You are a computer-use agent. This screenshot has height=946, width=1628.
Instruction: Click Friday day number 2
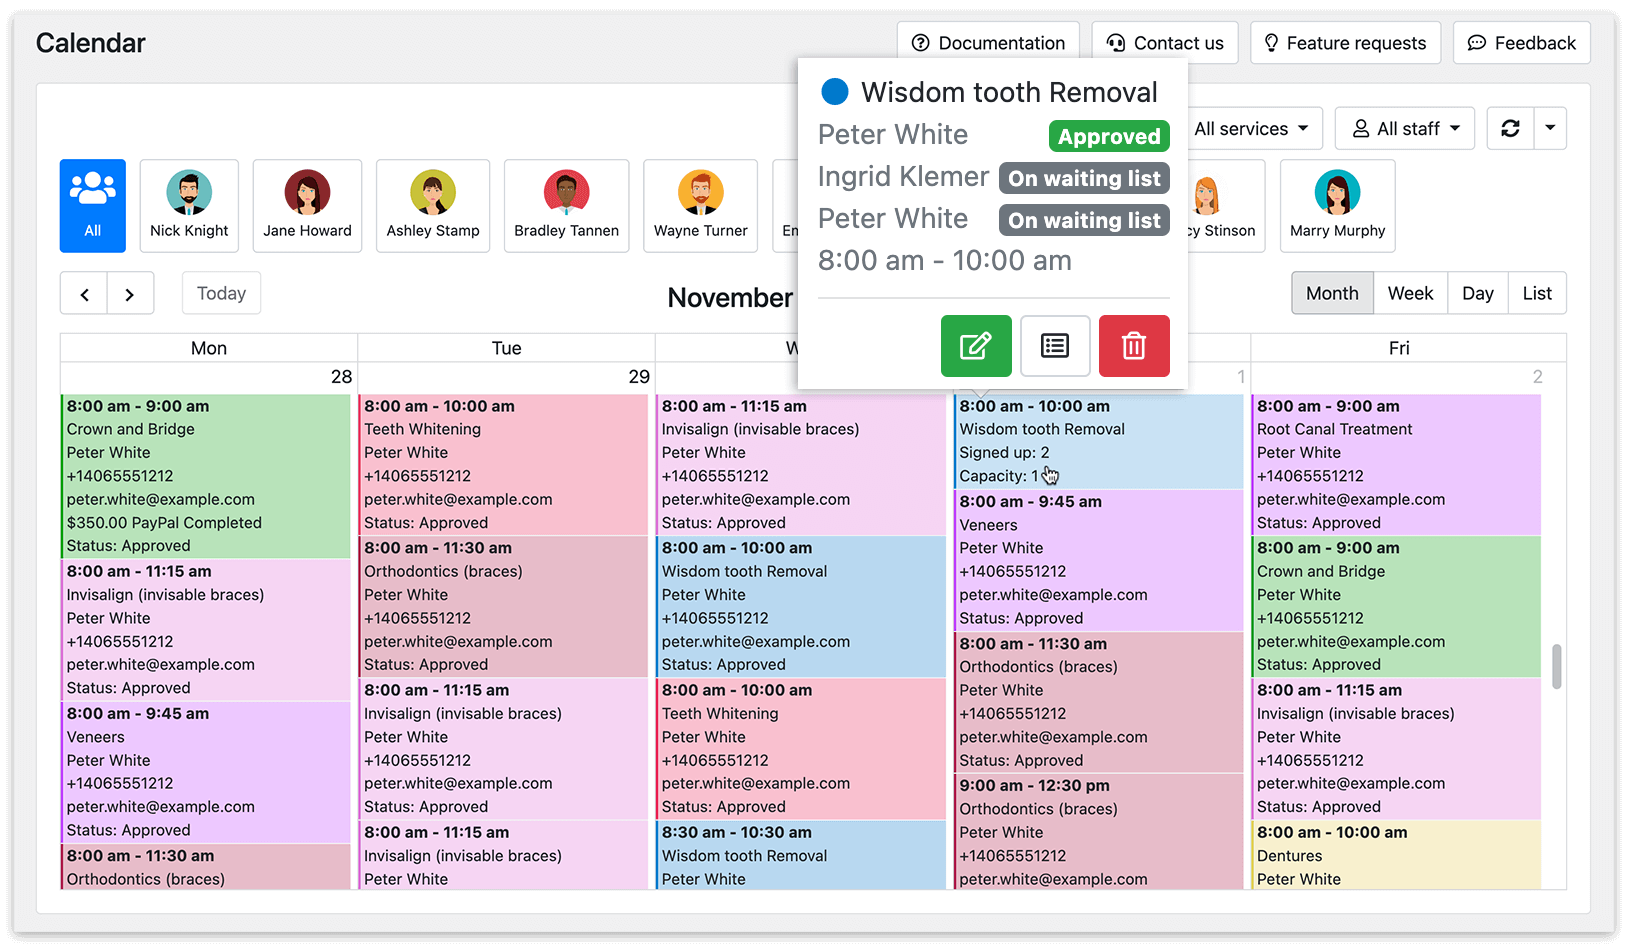[x=1537, y=377]
